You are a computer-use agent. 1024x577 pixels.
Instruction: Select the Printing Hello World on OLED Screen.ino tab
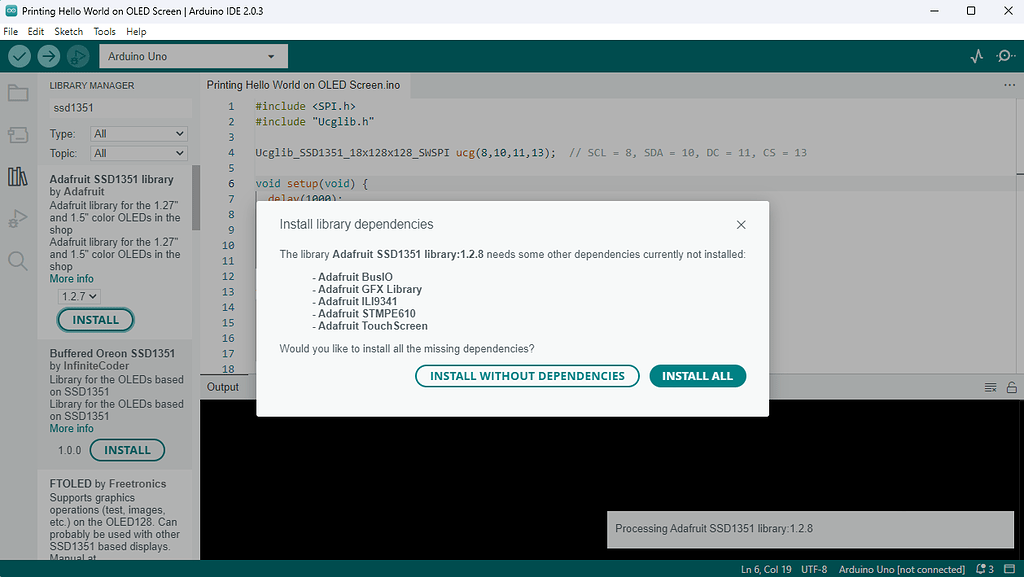(x=303, y=85)
